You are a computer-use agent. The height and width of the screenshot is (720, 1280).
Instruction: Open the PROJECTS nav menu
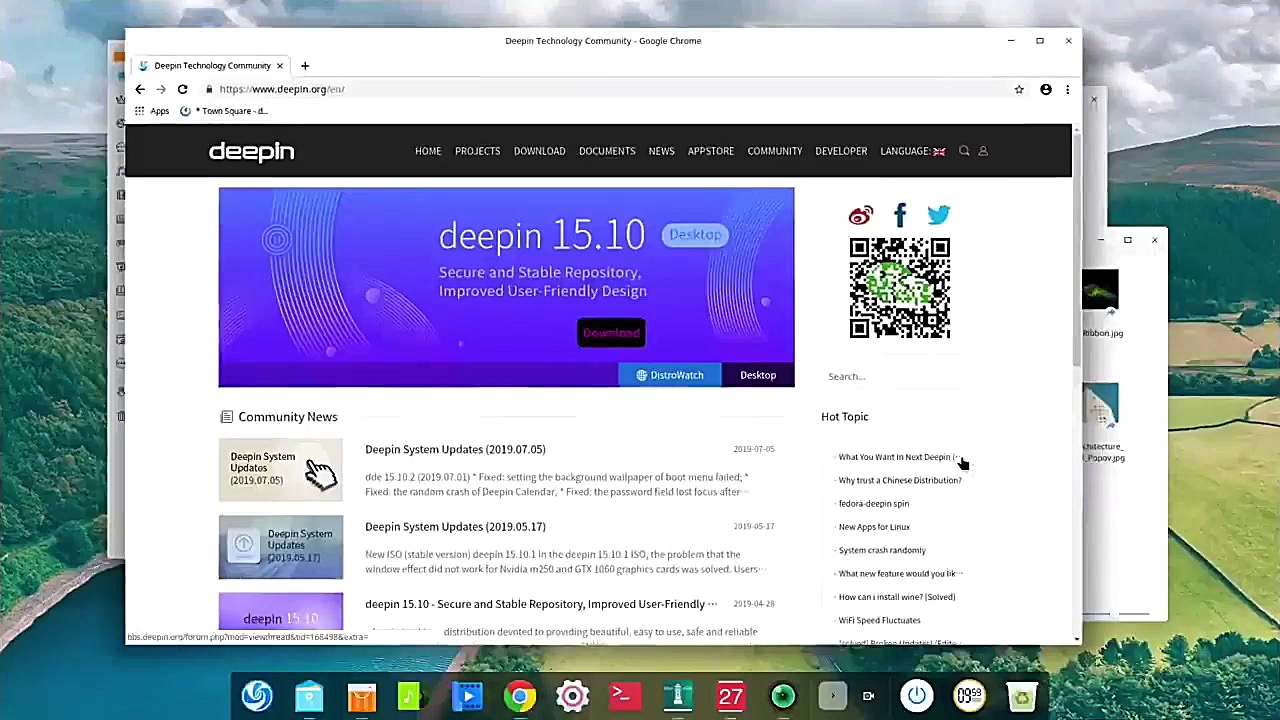(477, 151)
